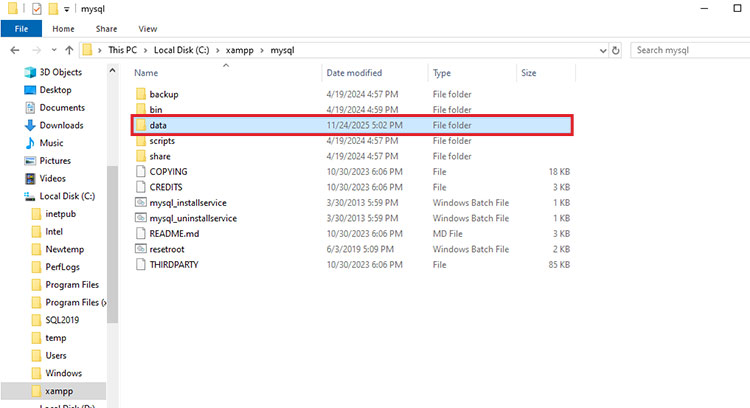The height and width of the screenshot is (408, 750).
Task: Select the Newtemp folder in tree
Action: [65, 249]
